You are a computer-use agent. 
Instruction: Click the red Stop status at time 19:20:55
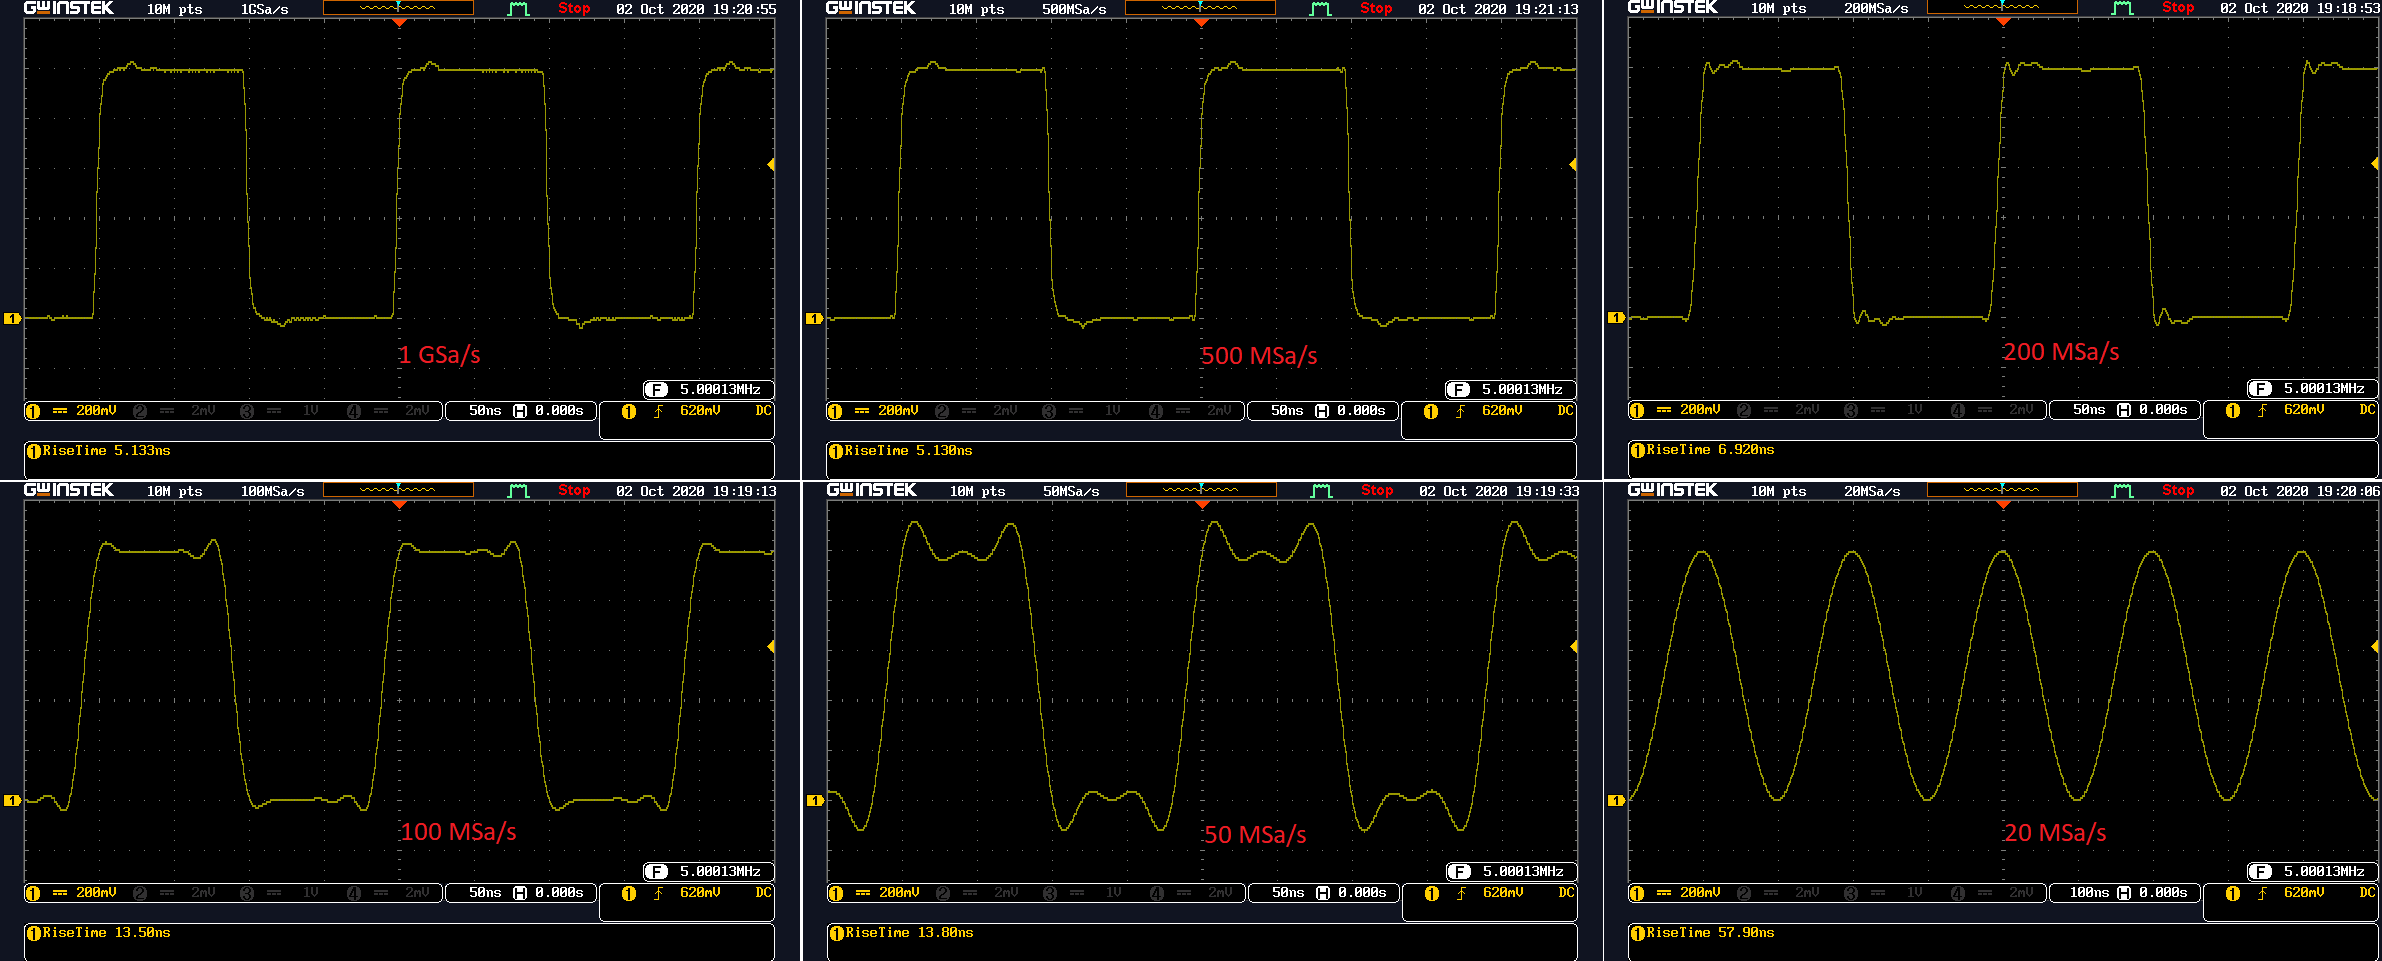[574, 9]
